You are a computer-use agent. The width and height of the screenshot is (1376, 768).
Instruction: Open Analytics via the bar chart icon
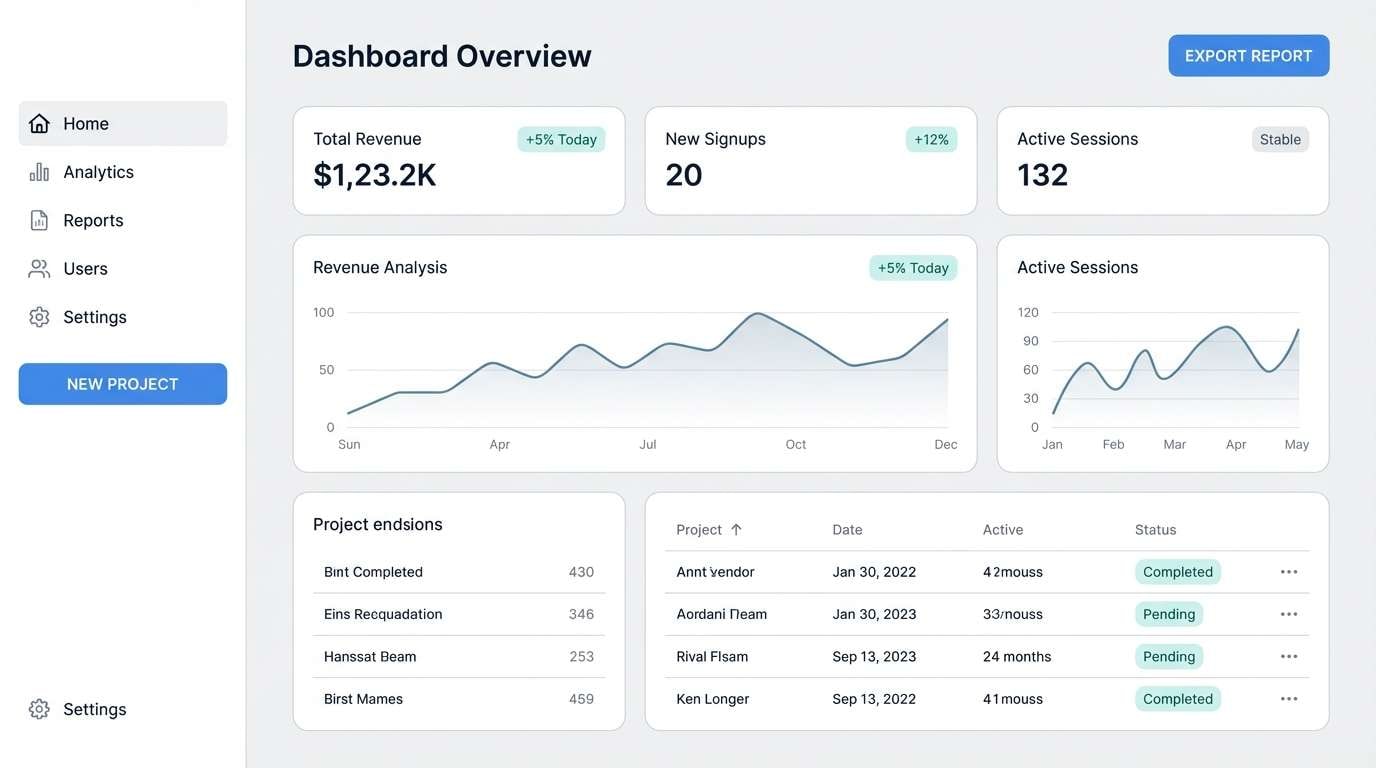pos(38,171)
